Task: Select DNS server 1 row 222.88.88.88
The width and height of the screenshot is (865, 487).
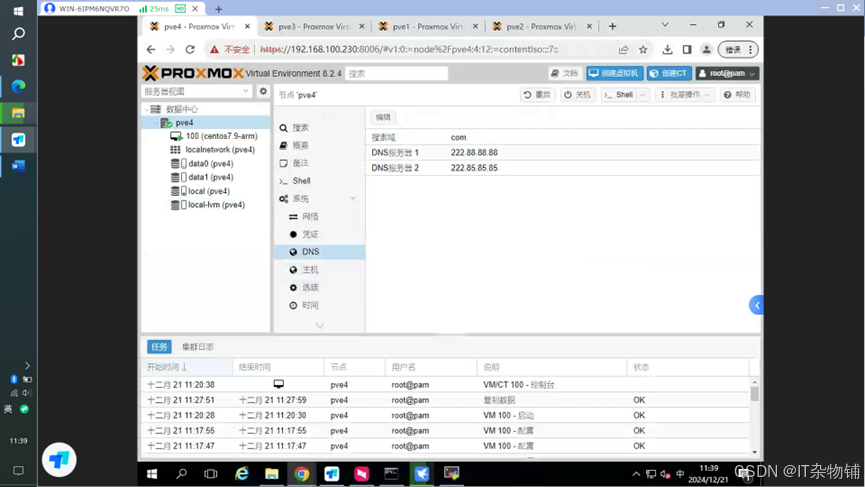Action: click(563, 152)
